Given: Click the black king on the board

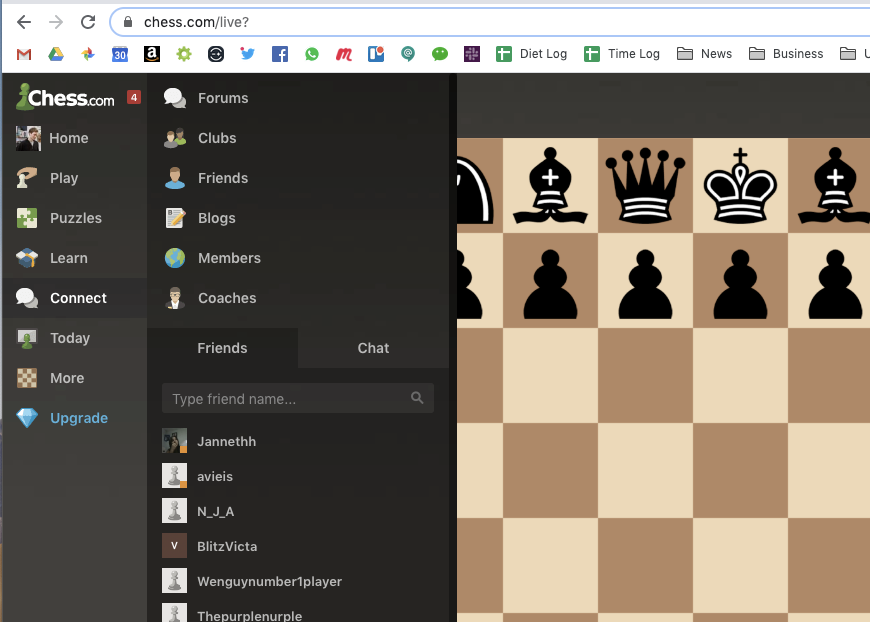Looking at the screenshot, I should point(740,185).
